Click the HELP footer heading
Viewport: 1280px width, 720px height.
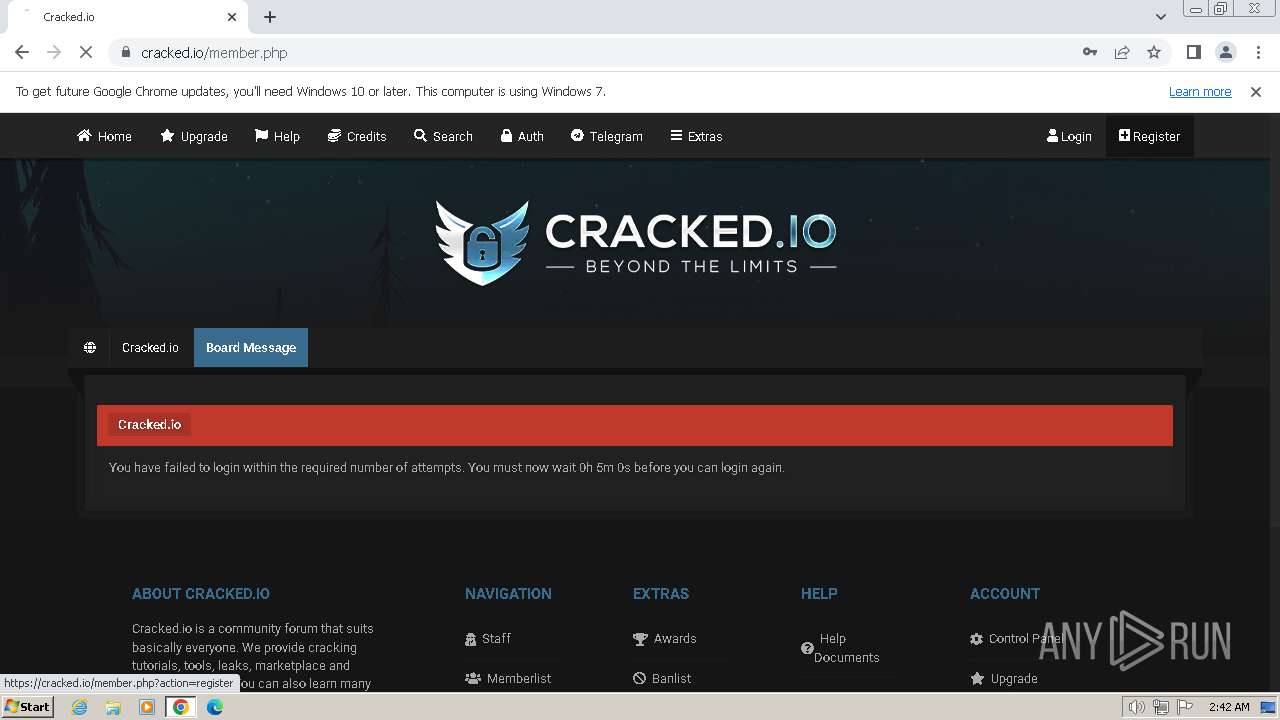click(819, 594)
